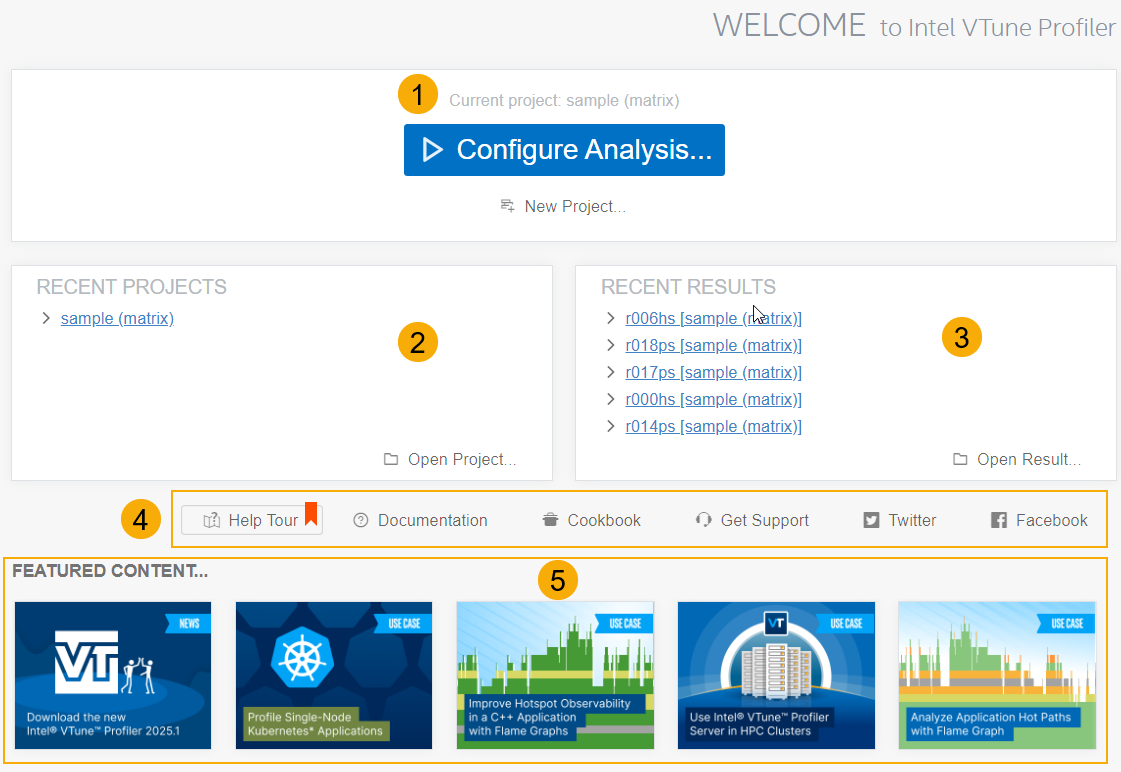The width and height of the screenshot is (1121, 772).
Task: Open the Kubernetes Applications use case card
Action: coord(334,676)
